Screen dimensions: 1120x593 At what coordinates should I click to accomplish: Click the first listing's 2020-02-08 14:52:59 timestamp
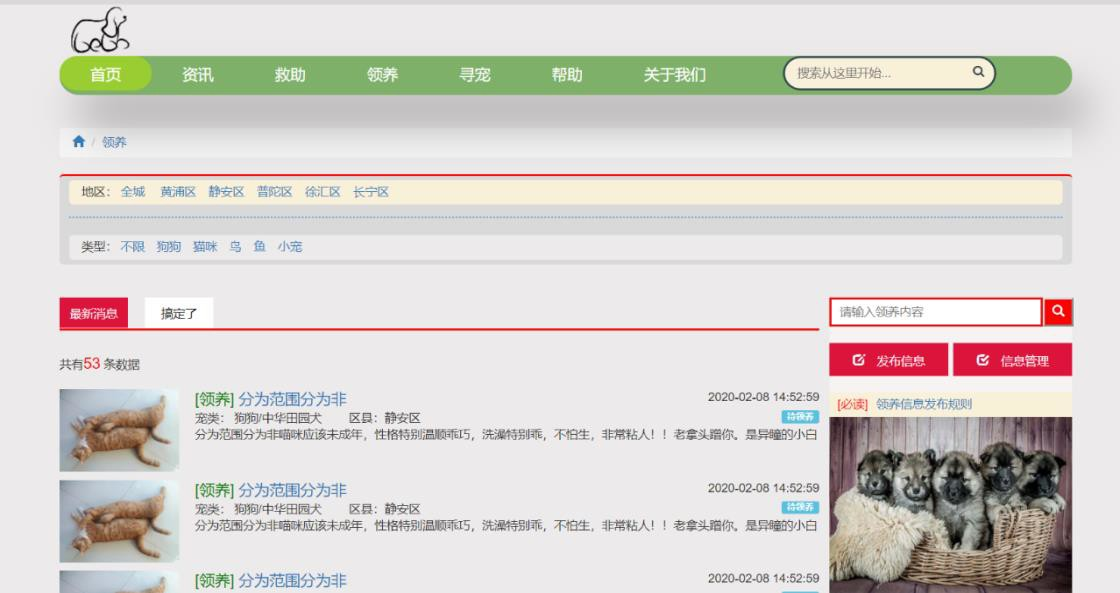763,397
